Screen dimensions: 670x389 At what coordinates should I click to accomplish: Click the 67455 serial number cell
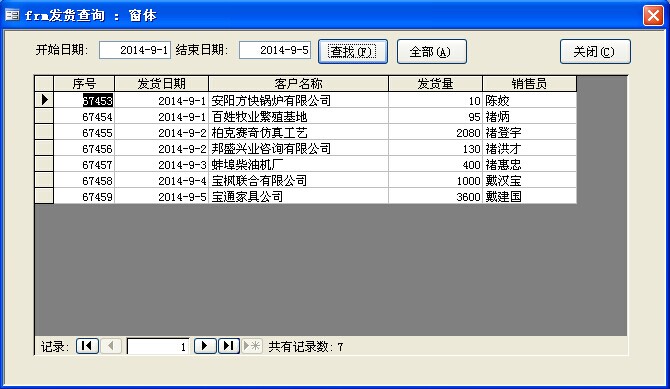(x=84, y=133)
